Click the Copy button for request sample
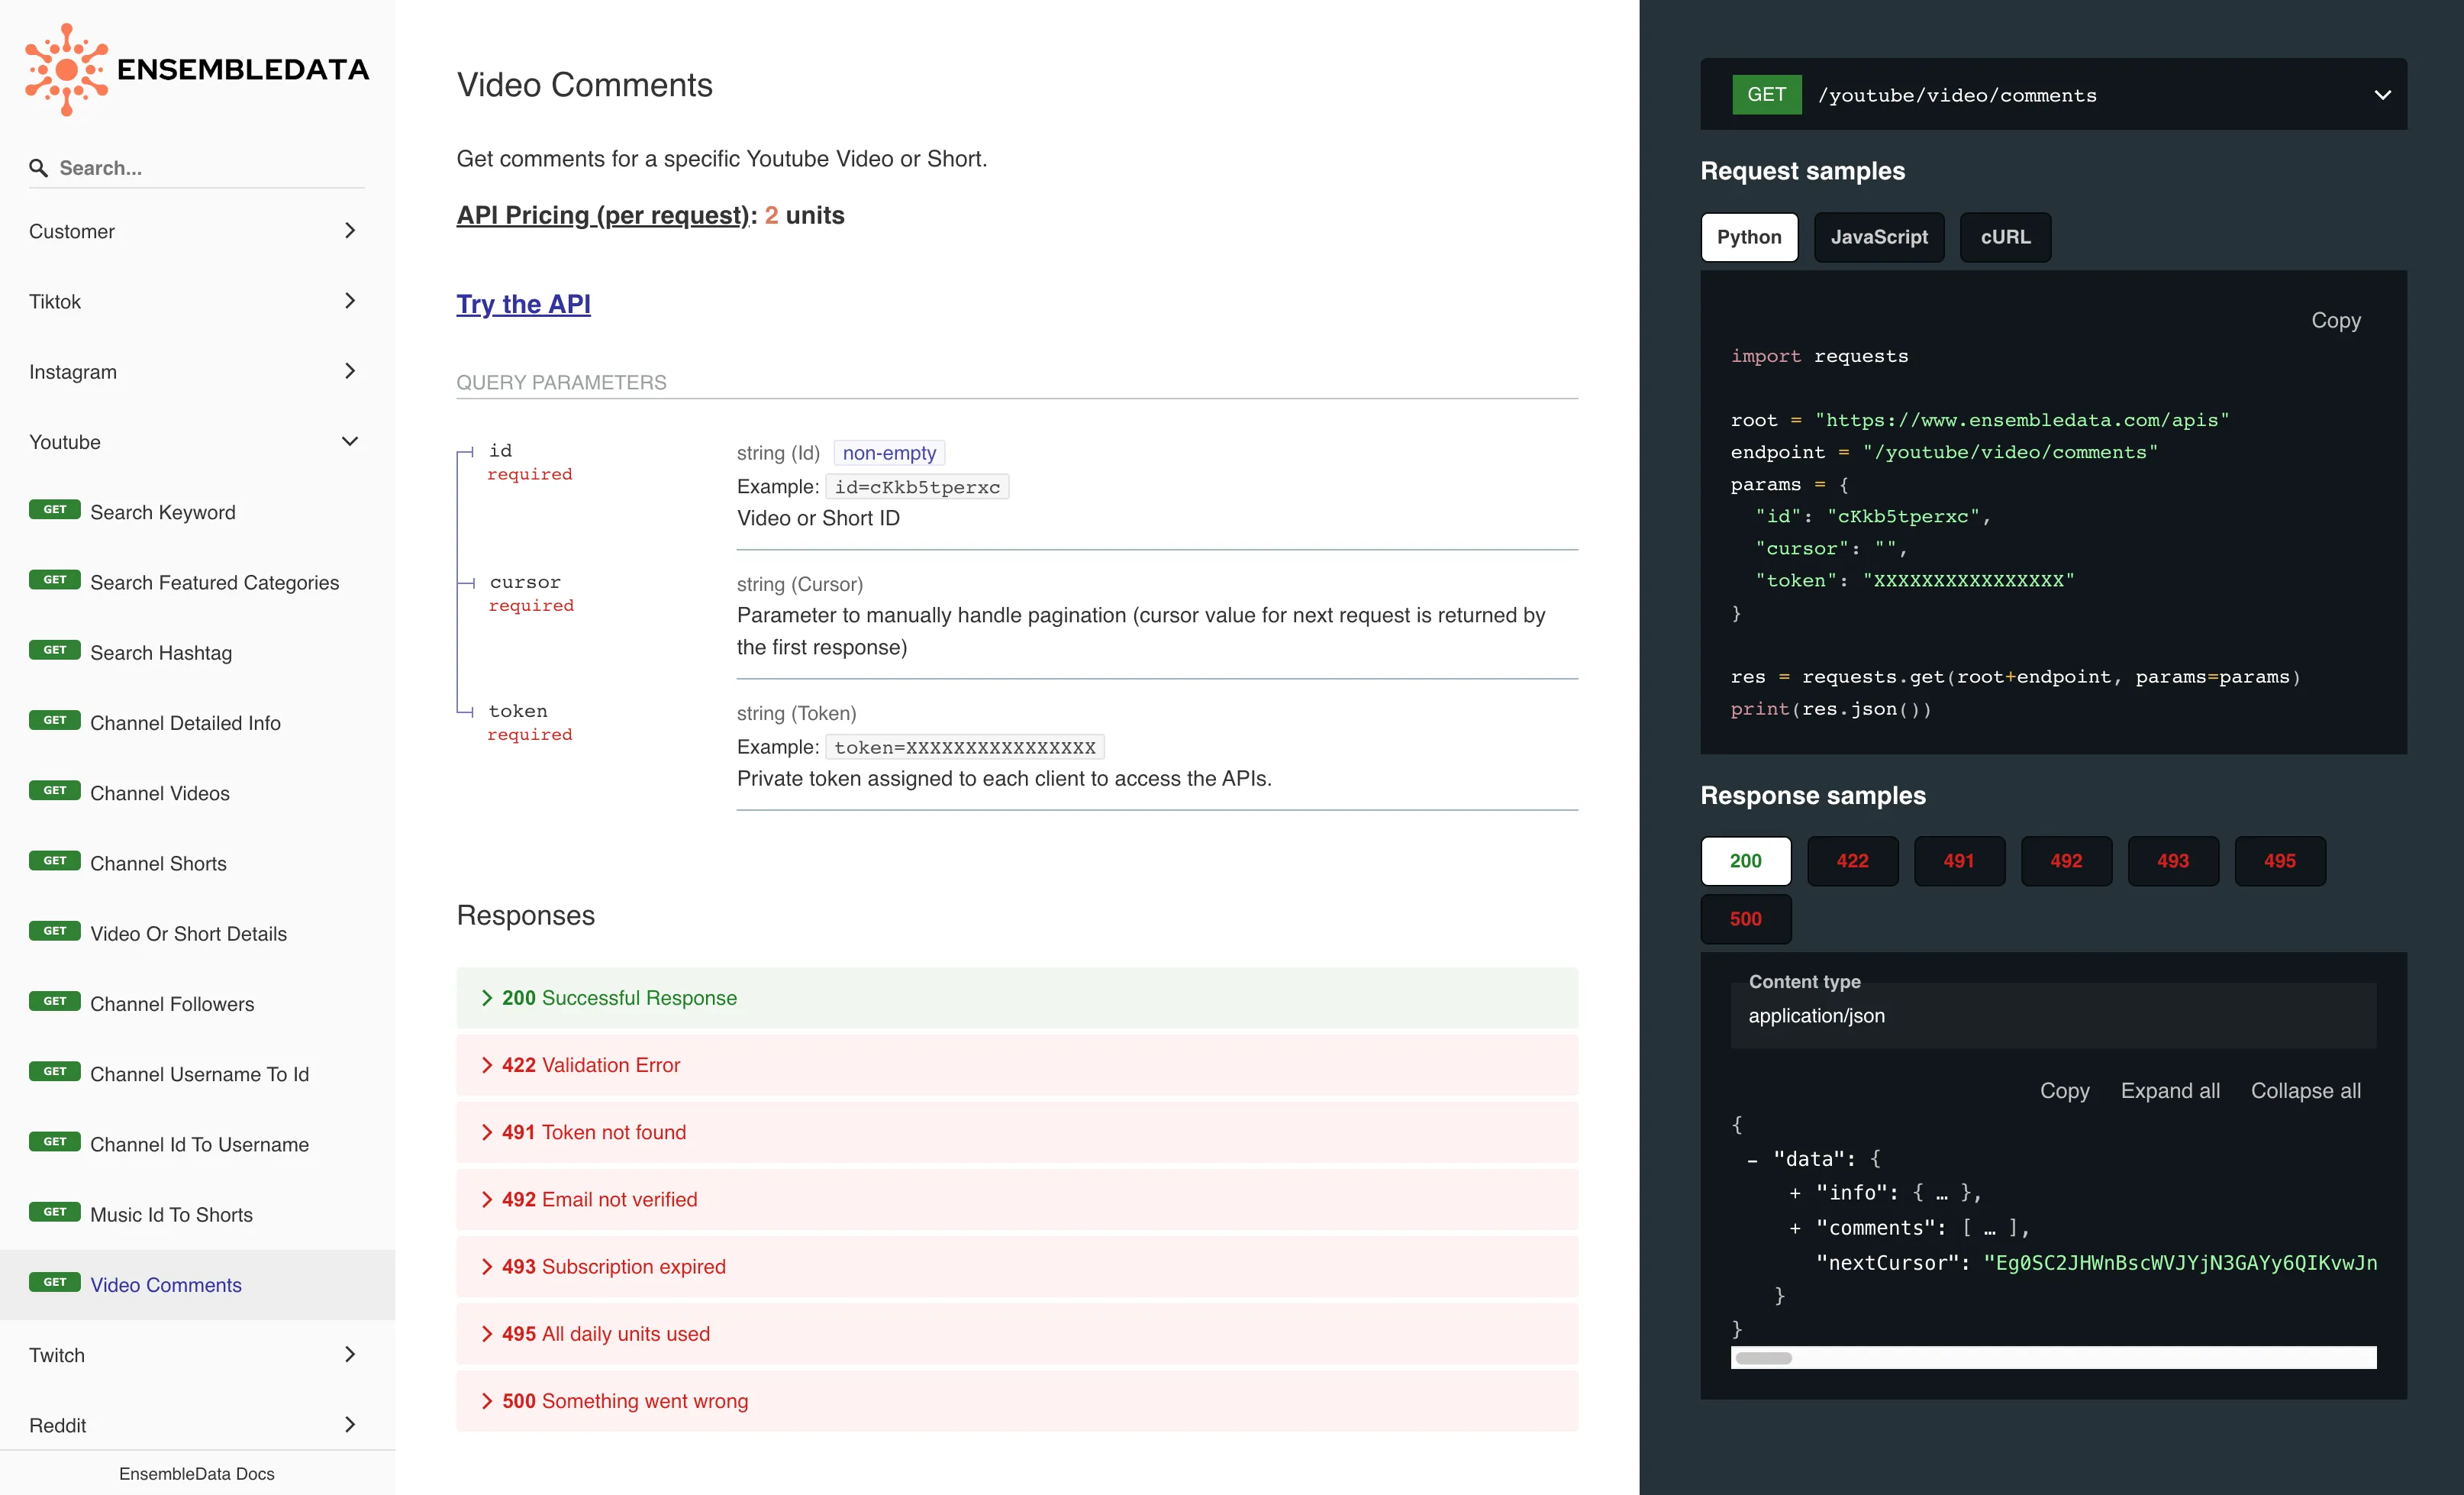The height and width of the screenshot is (1495, 2464). pyautogui.click(x=2337, y=318)
